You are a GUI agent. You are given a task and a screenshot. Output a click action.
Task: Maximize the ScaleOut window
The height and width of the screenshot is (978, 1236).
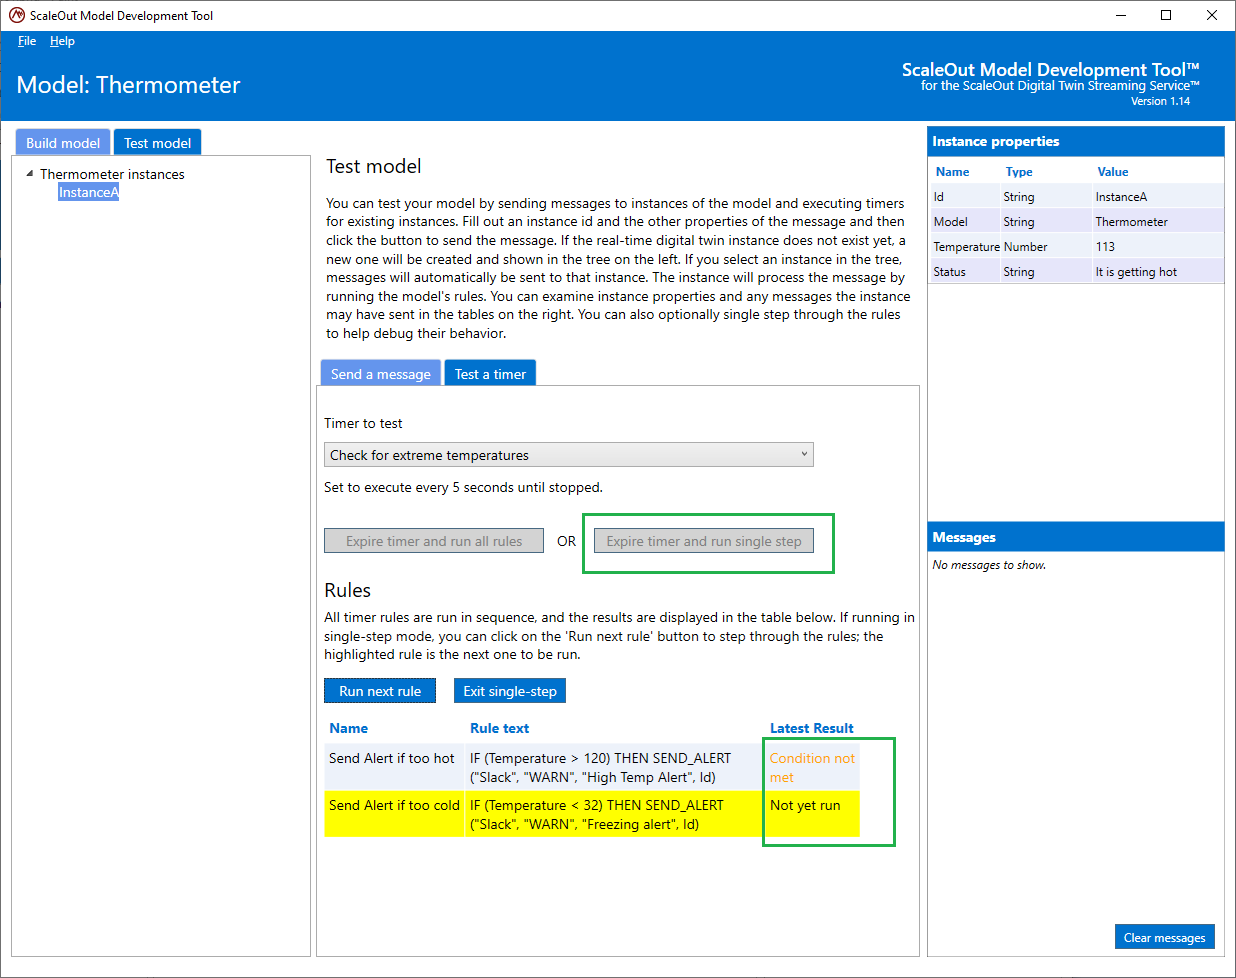[x=1166, y=15]
